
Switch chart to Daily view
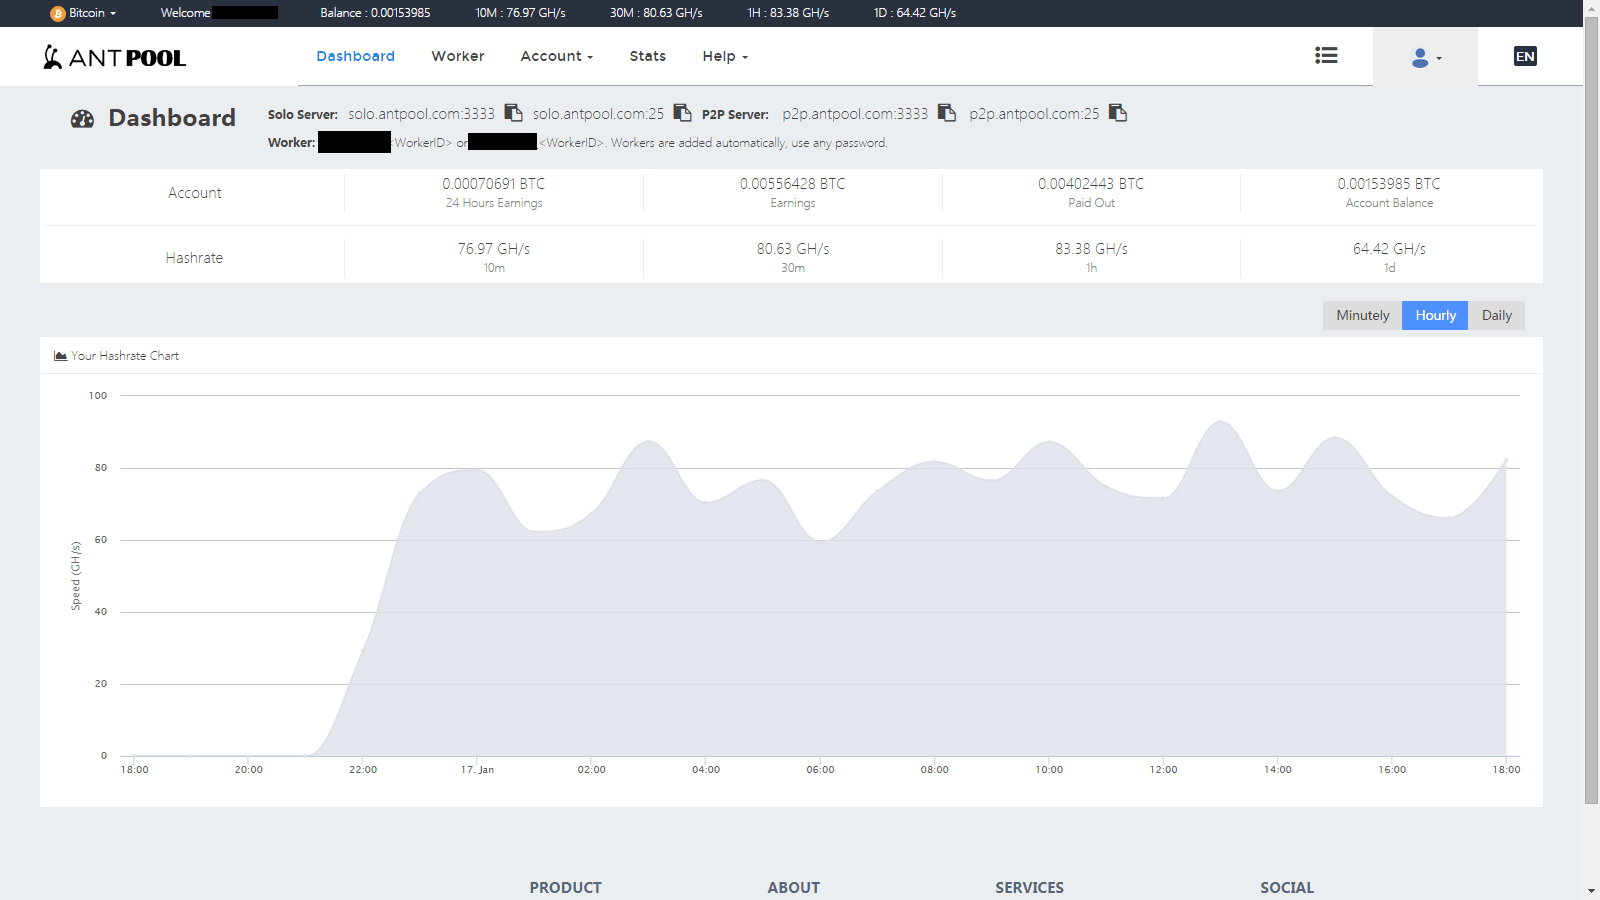[1496, 315]
